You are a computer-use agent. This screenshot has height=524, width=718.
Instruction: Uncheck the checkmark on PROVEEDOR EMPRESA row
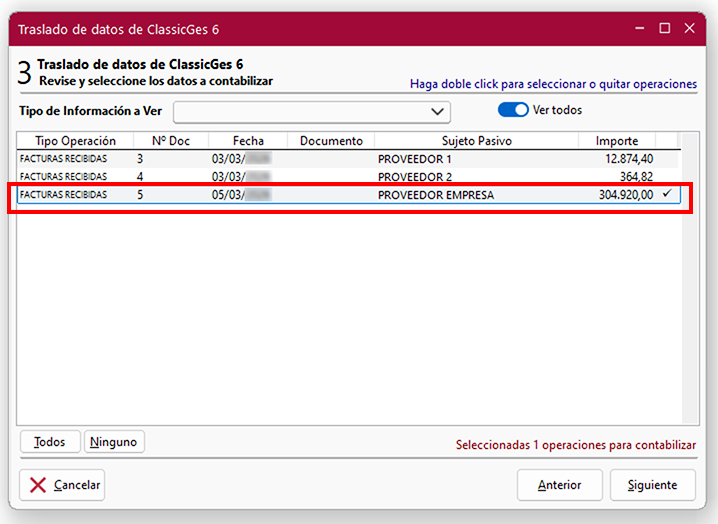tap(667, 194)
